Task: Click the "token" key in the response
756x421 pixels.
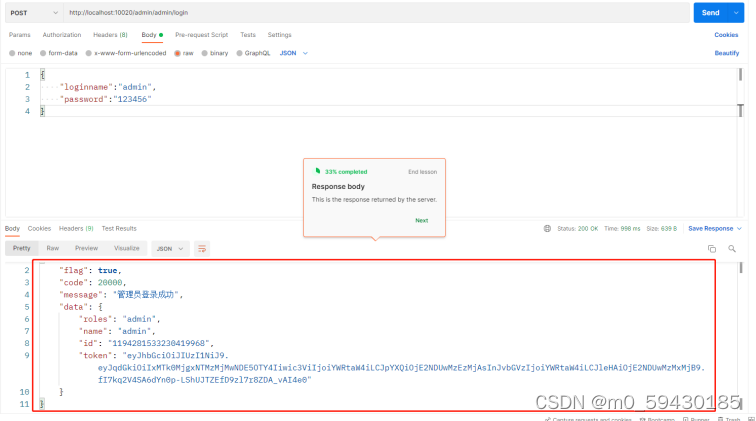Action: click(x=93, y=355)
